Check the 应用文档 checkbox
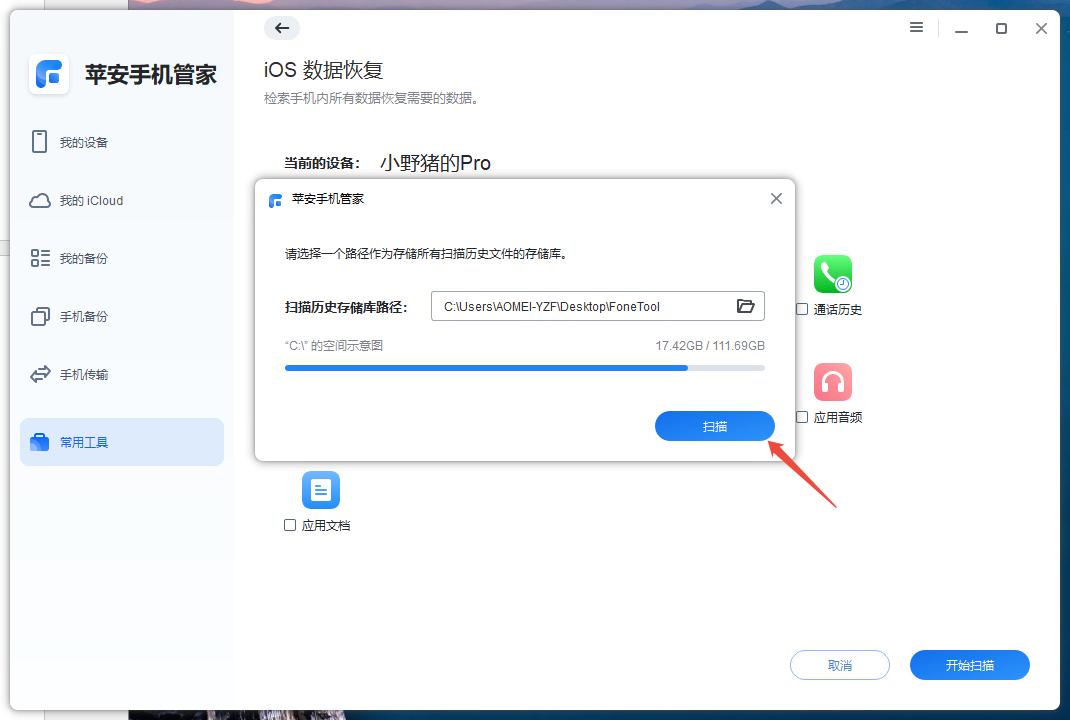 pos(289,525)
